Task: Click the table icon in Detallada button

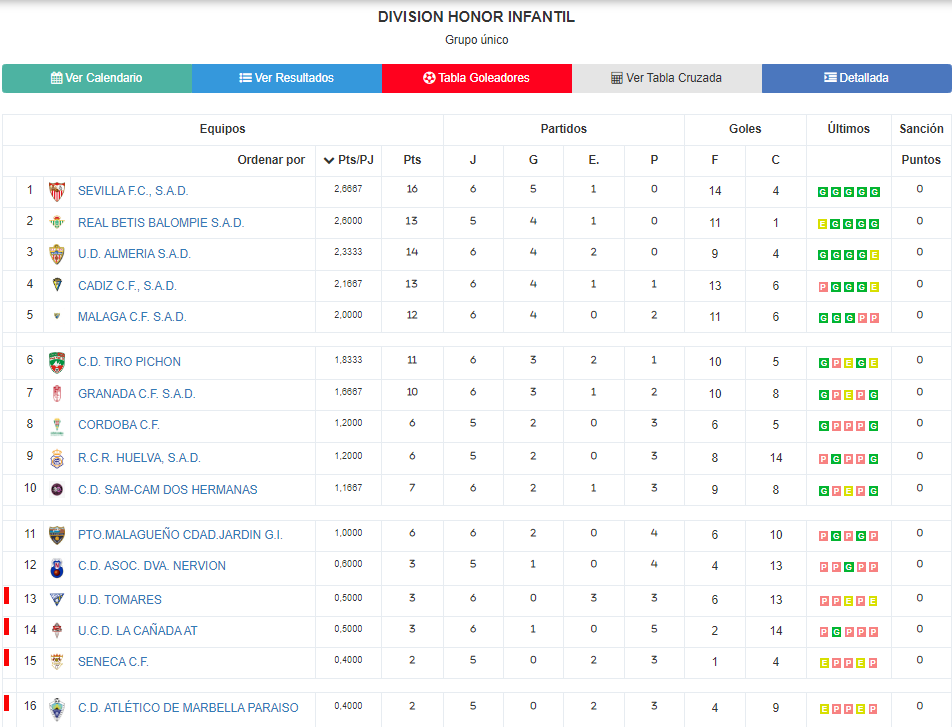Action: [x=830, y=77]
